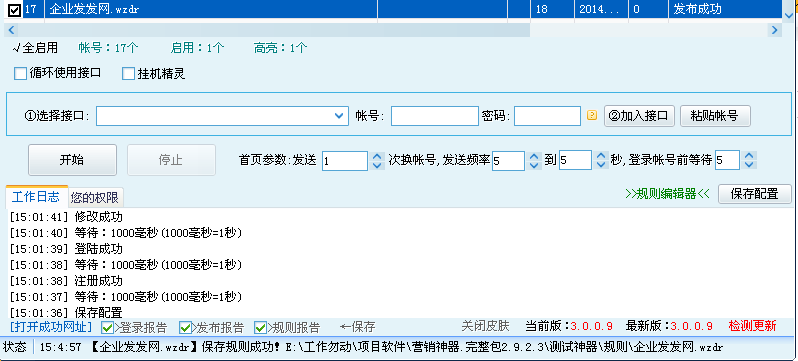
Task: Click the horizontal scrollbar thumb
Action: click(x=274, y=30)
